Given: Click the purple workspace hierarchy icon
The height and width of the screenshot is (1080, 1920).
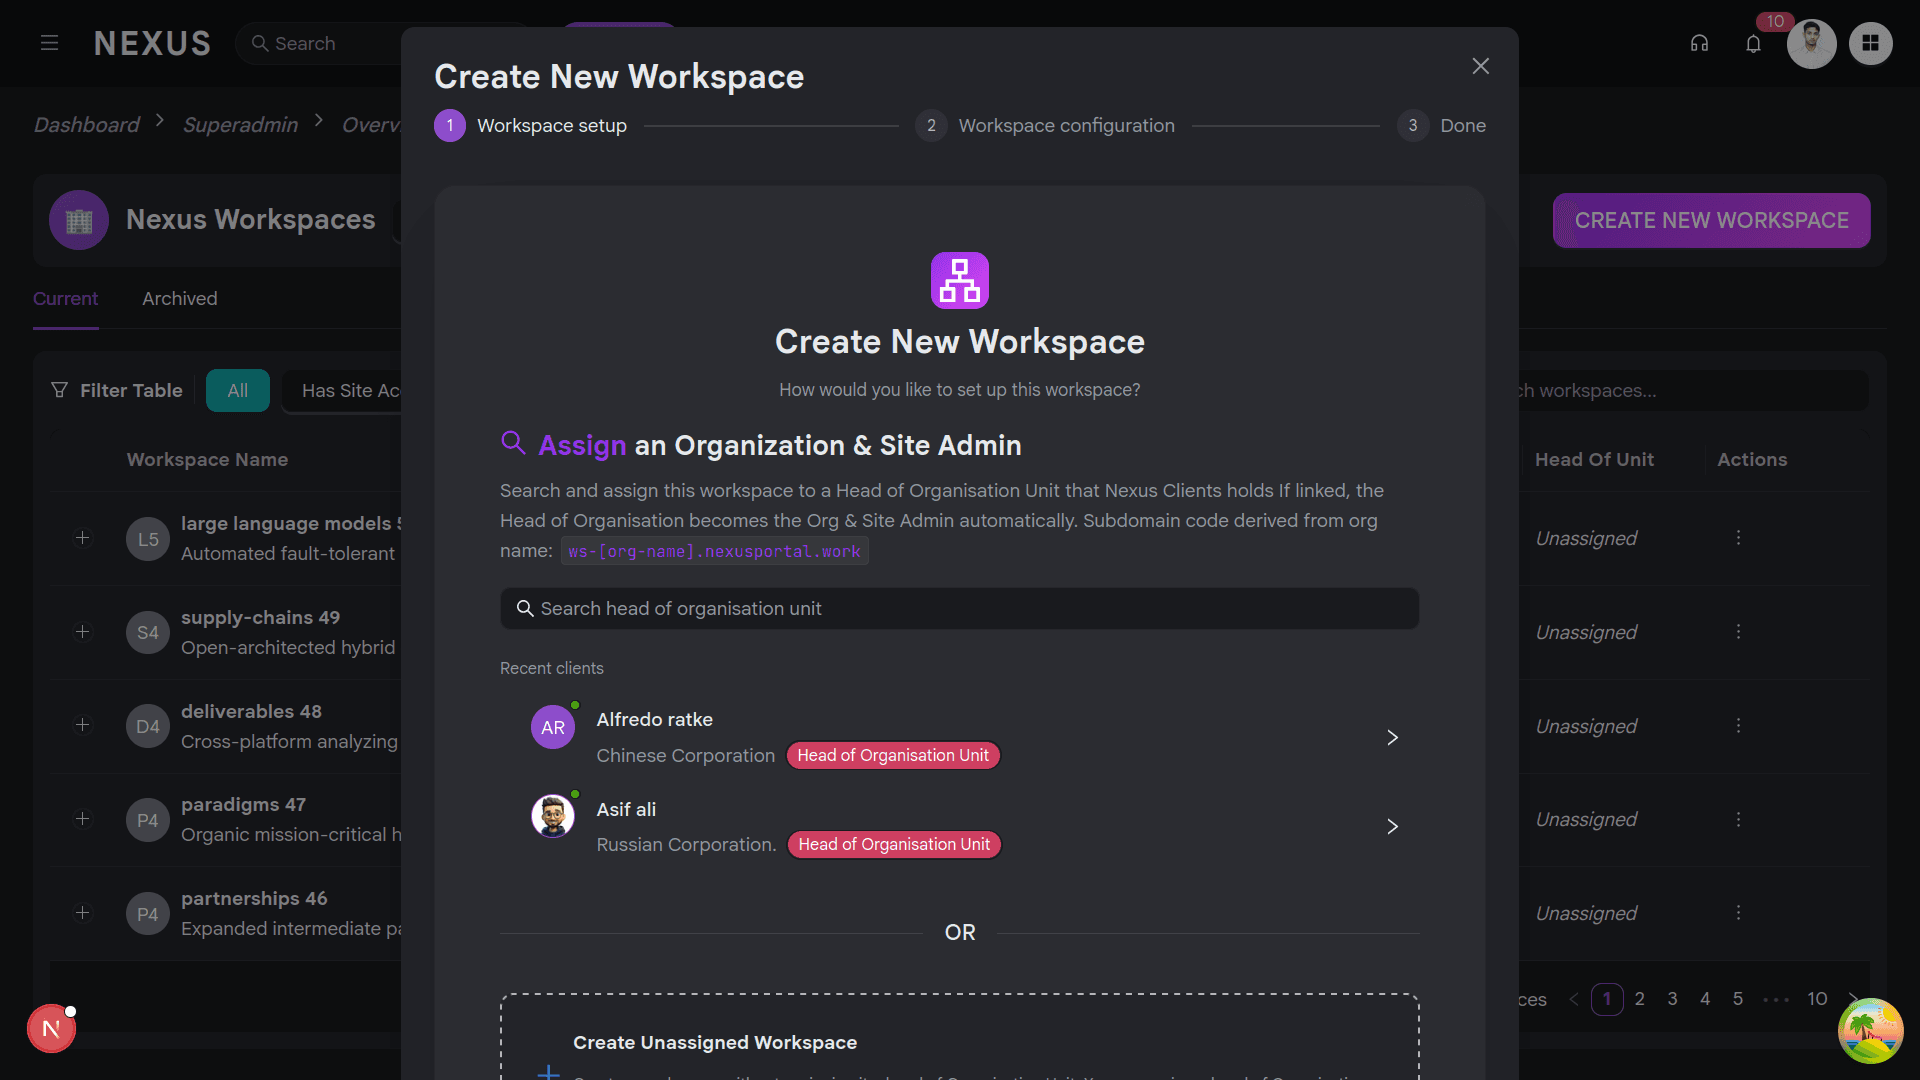Looking at the screenshot, I should [960, 280].
